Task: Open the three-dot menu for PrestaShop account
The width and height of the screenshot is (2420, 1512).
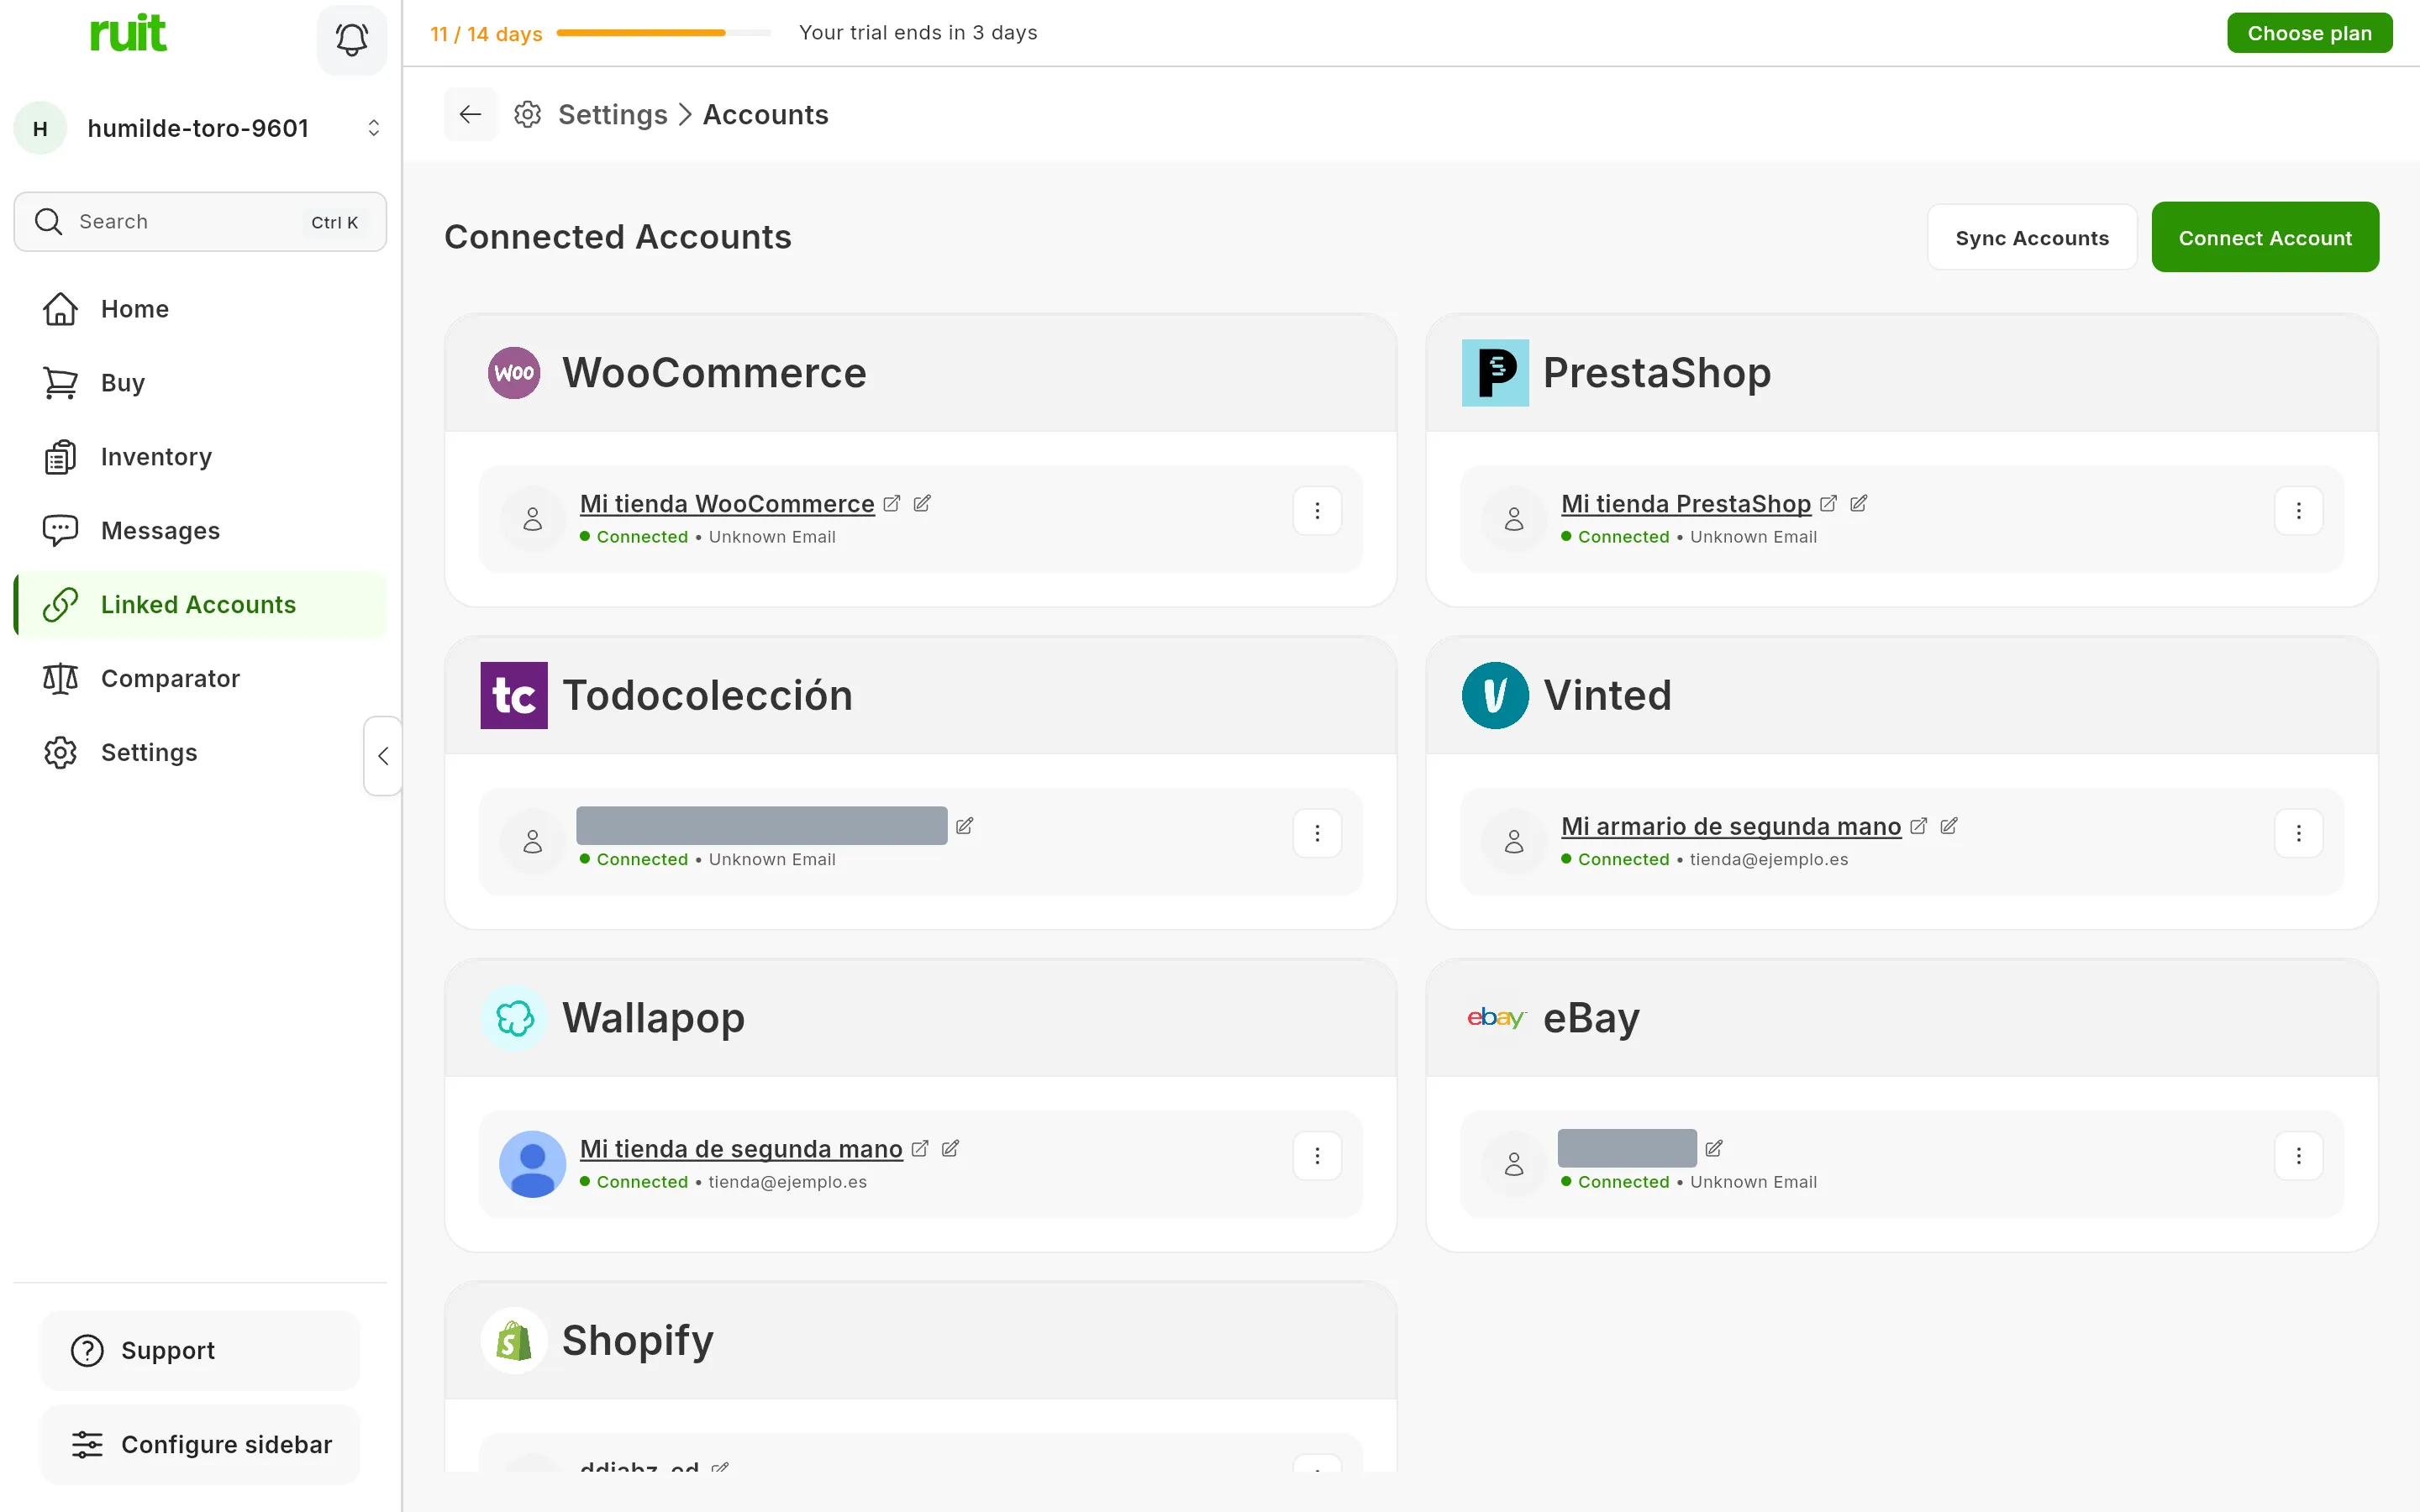Action: [x=2298, y=511]
